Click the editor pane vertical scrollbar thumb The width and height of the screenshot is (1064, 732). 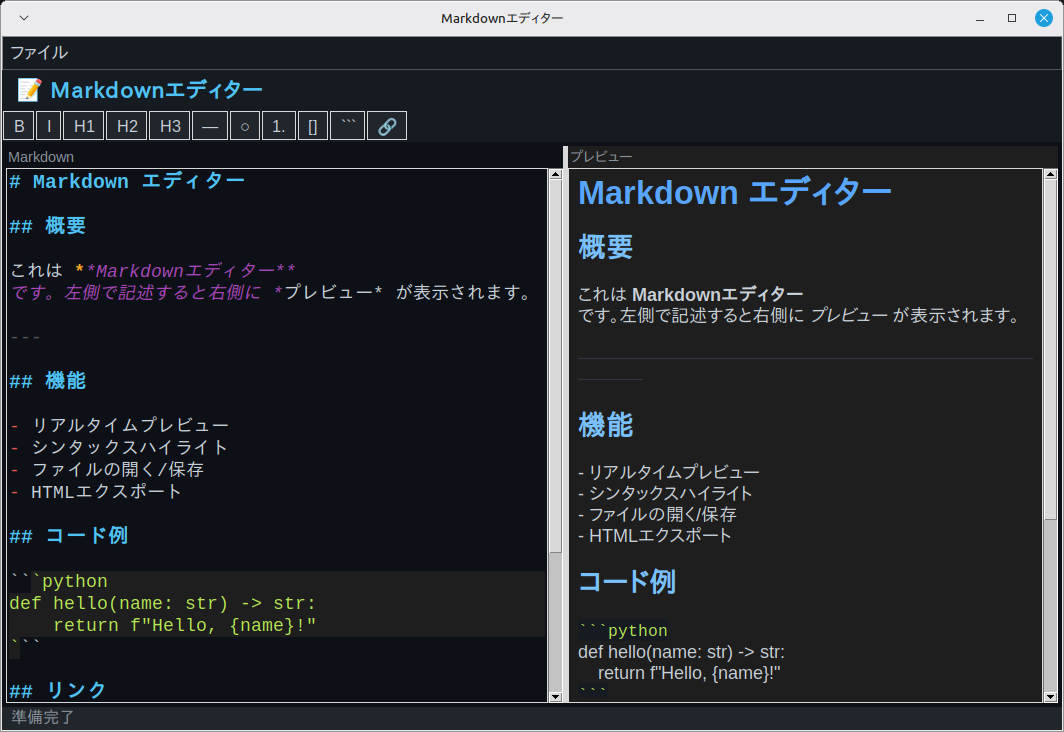555,366
